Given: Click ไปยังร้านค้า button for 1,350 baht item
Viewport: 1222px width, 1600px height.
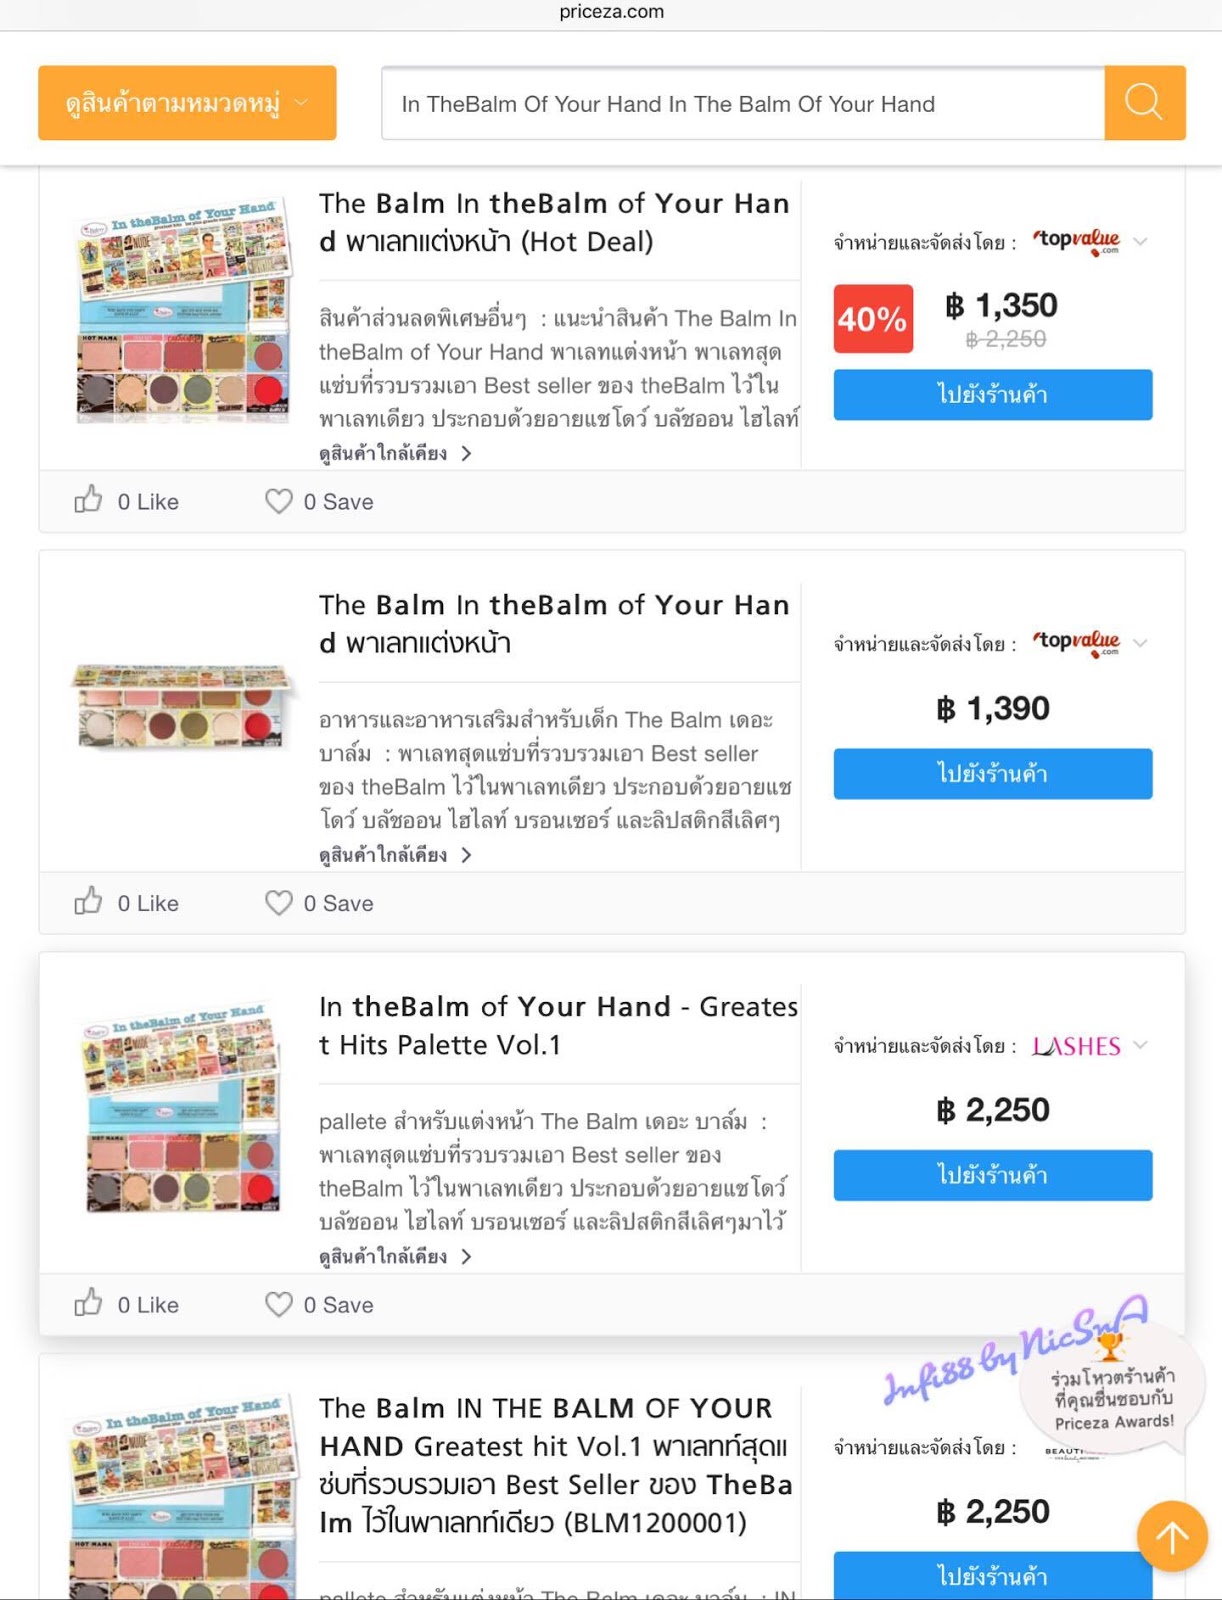Looking at the screenshot, I should coord(993,394).
